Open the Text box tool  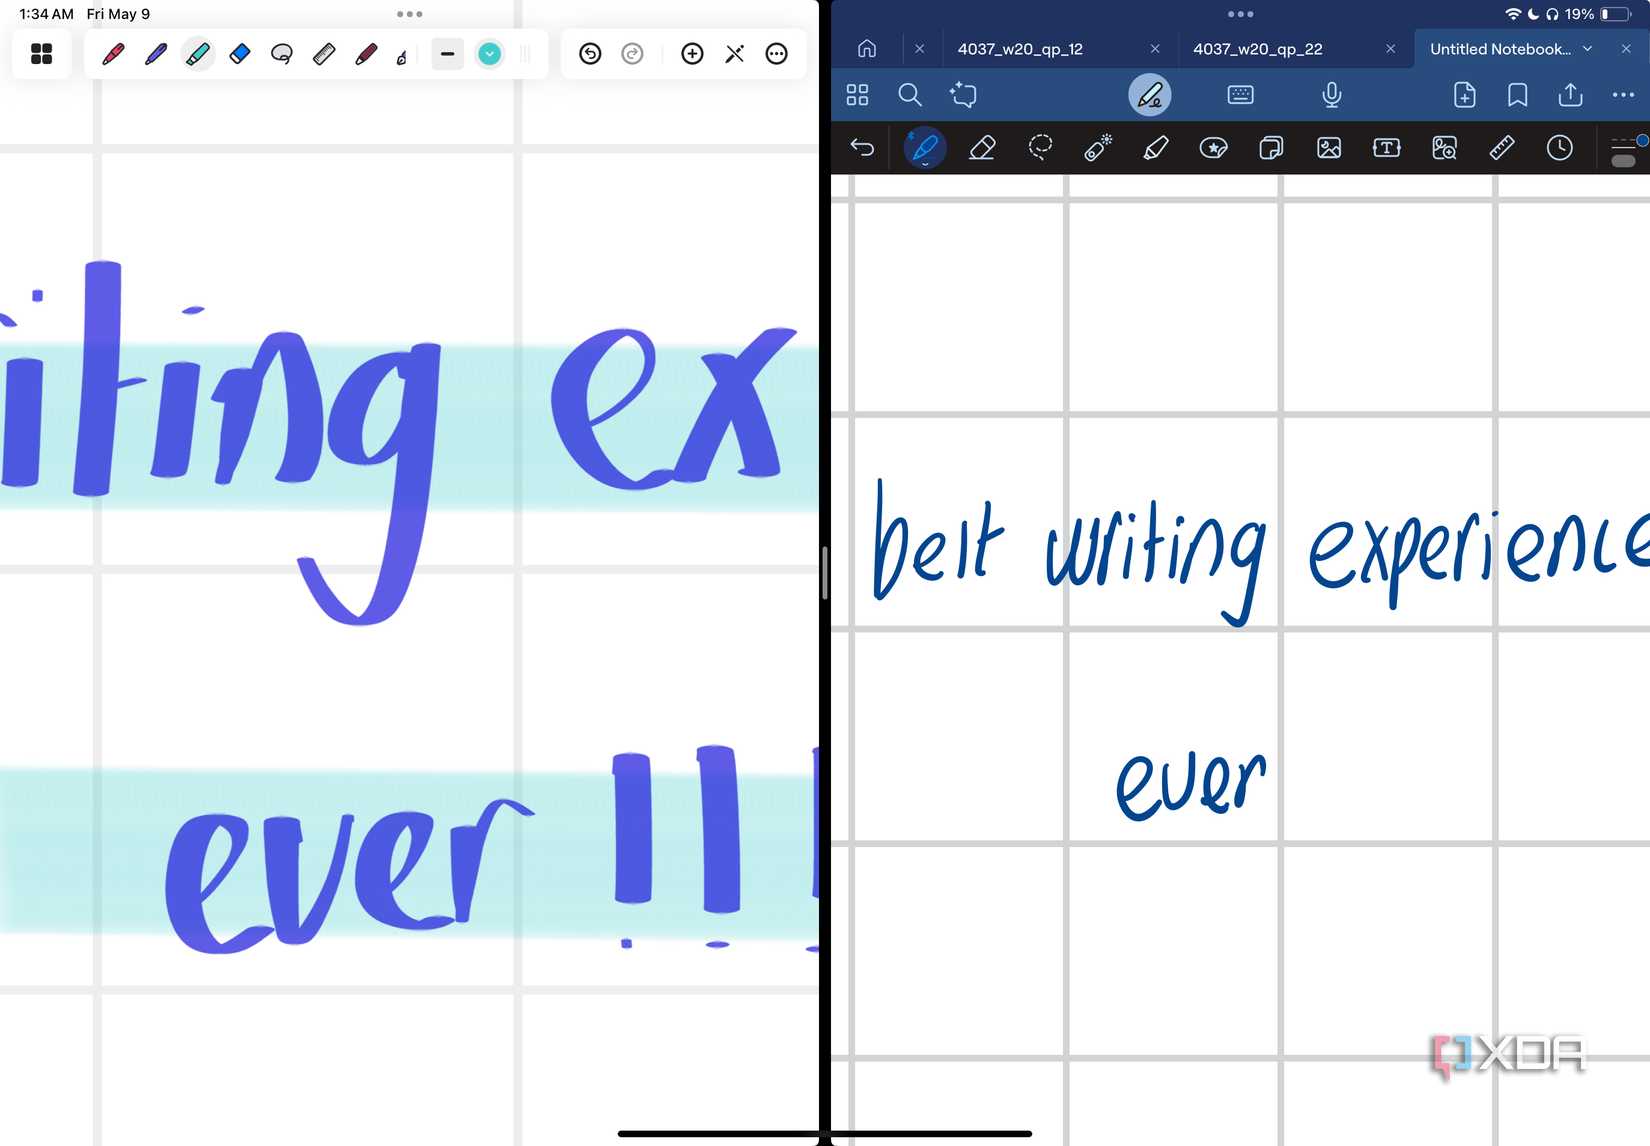[x=1387, y=148]
